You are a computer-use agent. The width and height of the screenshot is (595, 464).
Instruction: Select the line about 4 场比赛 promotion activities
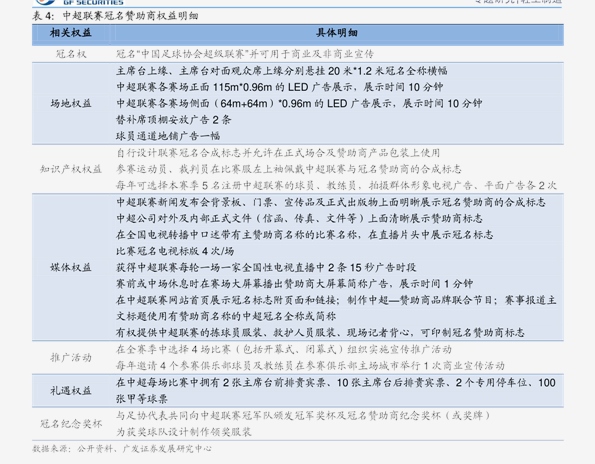click(x=283, y=349)
